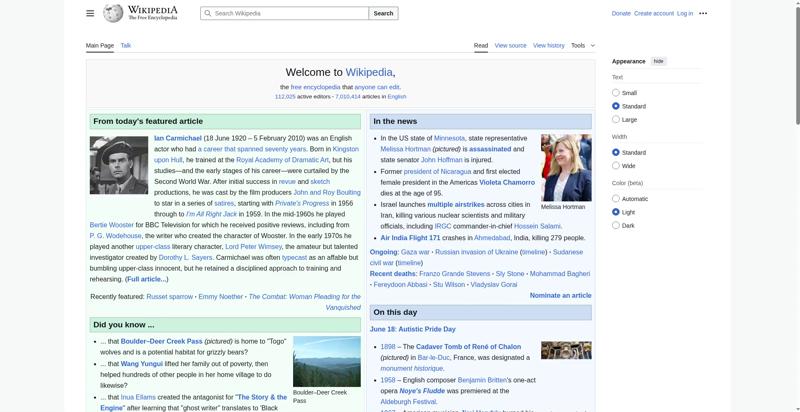The width and height of the screenshot is (800, 412).
Task: Click the Wikipedia globe logo
Action: pyautogui.click(x=113, y=13)
